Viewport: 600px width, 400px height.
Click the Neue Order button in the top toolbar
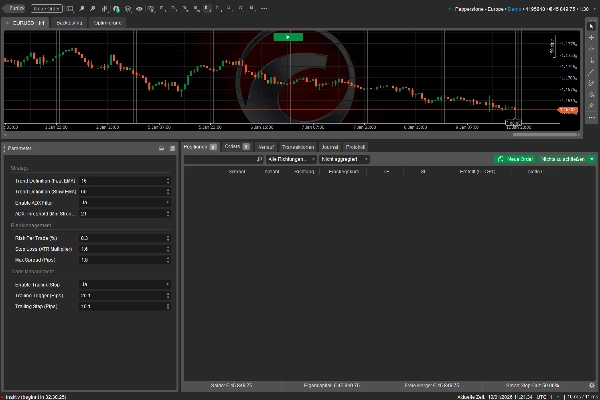point(46,8)
